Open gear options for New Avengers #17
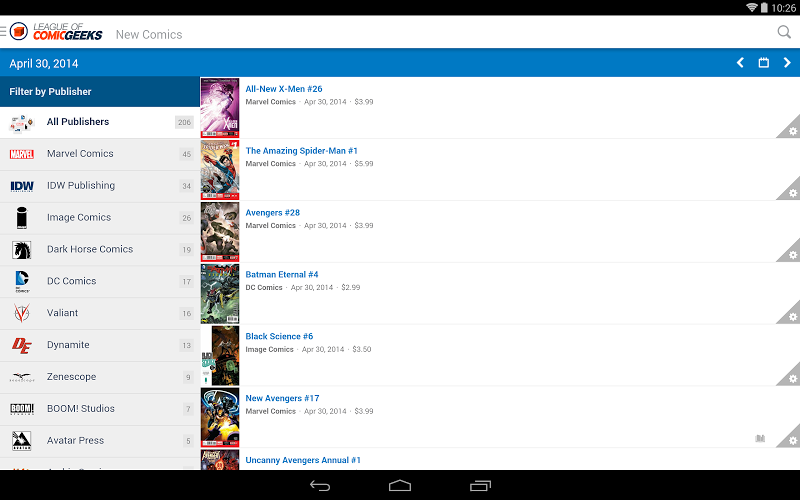 tap(792, 439)
